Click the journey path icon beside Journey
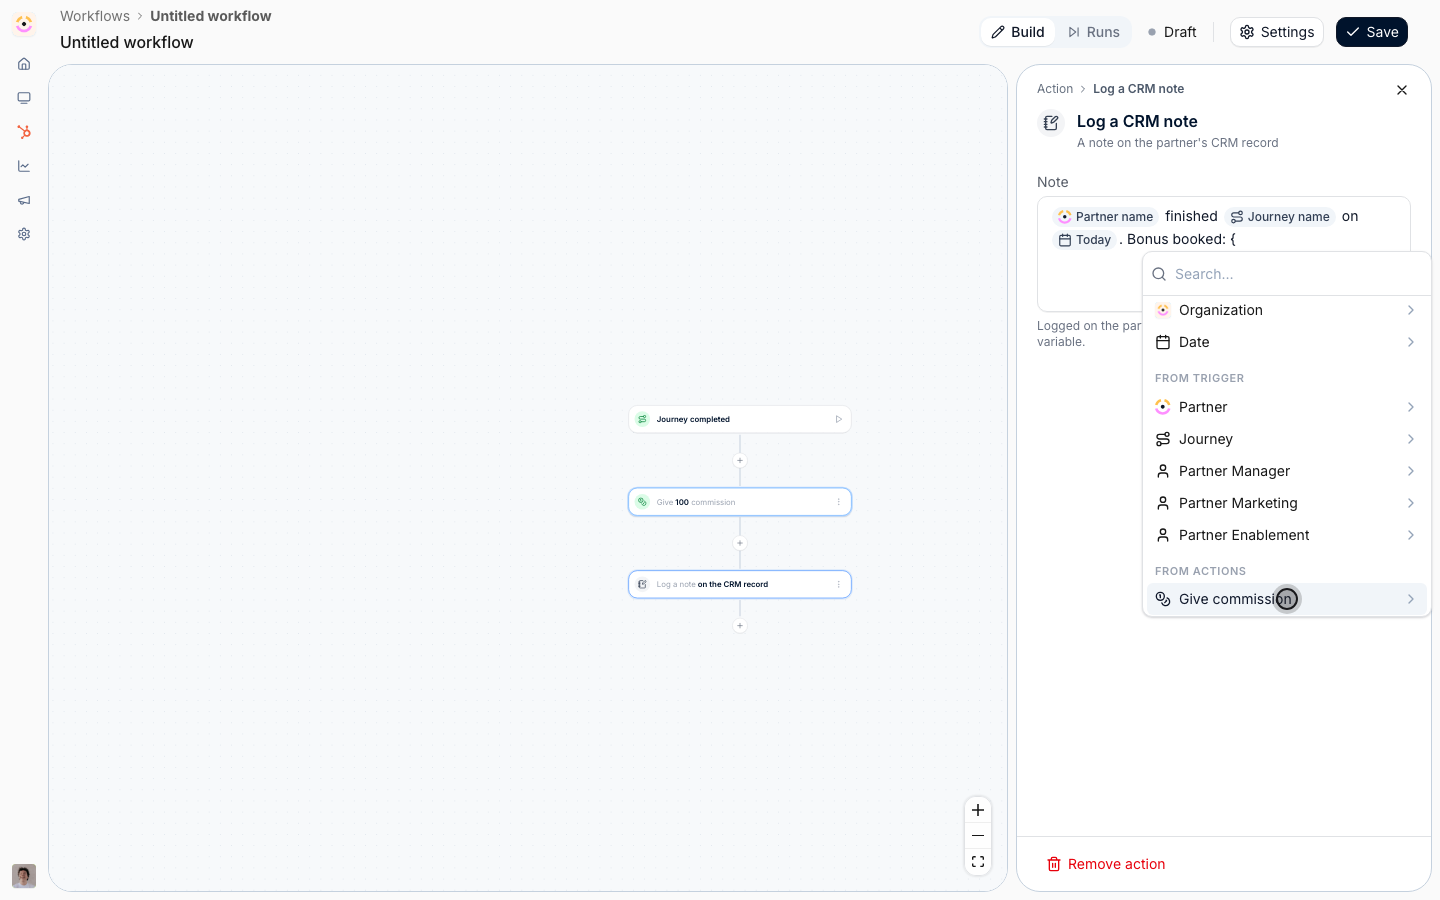1440x900 pixels. 1163,439
